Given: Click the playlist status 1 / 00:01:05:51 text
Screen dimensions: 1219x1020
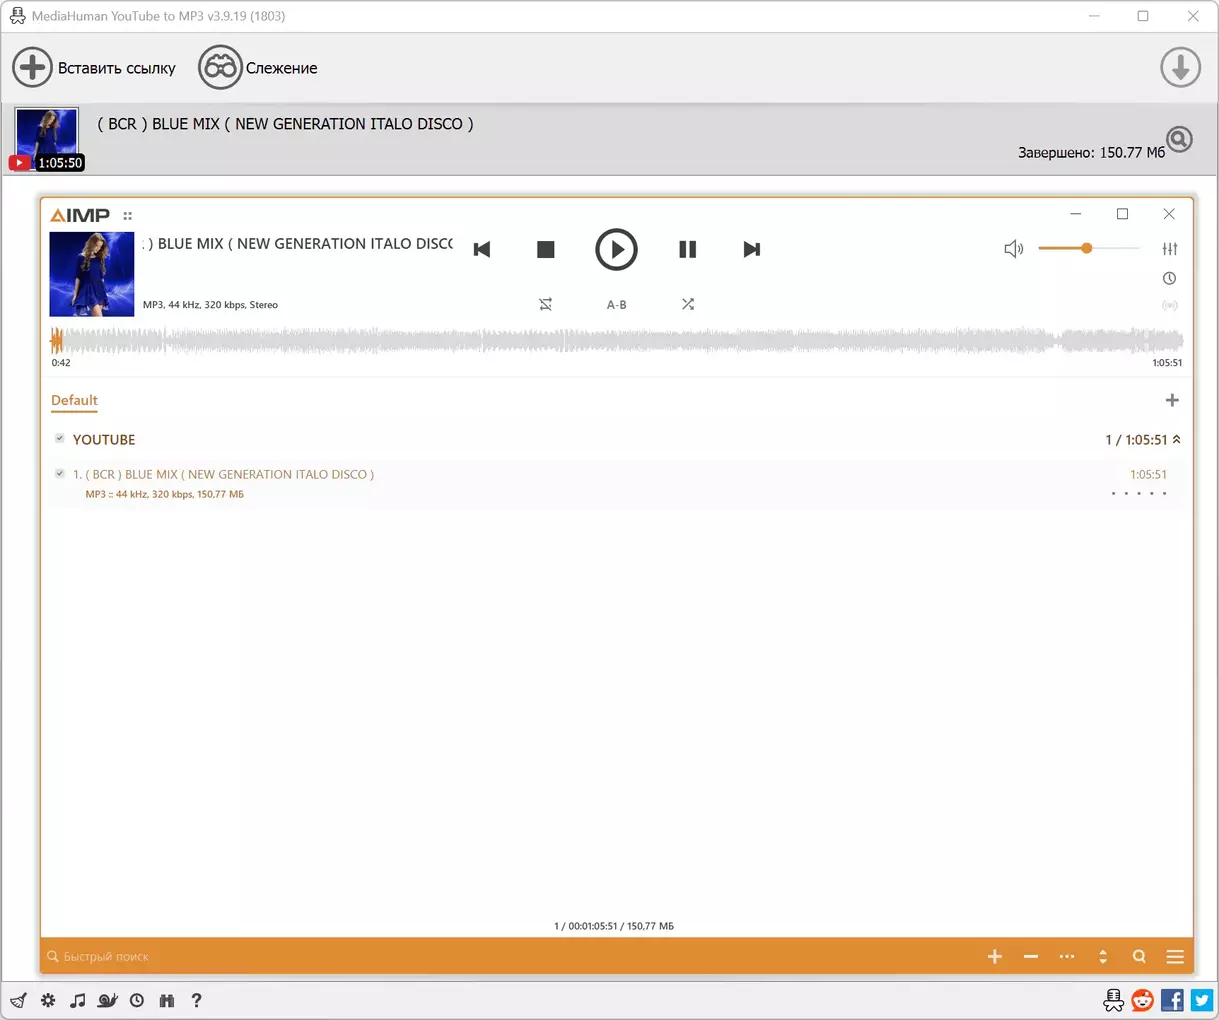Looking at the screenshot, I should [x=614, y=926].
